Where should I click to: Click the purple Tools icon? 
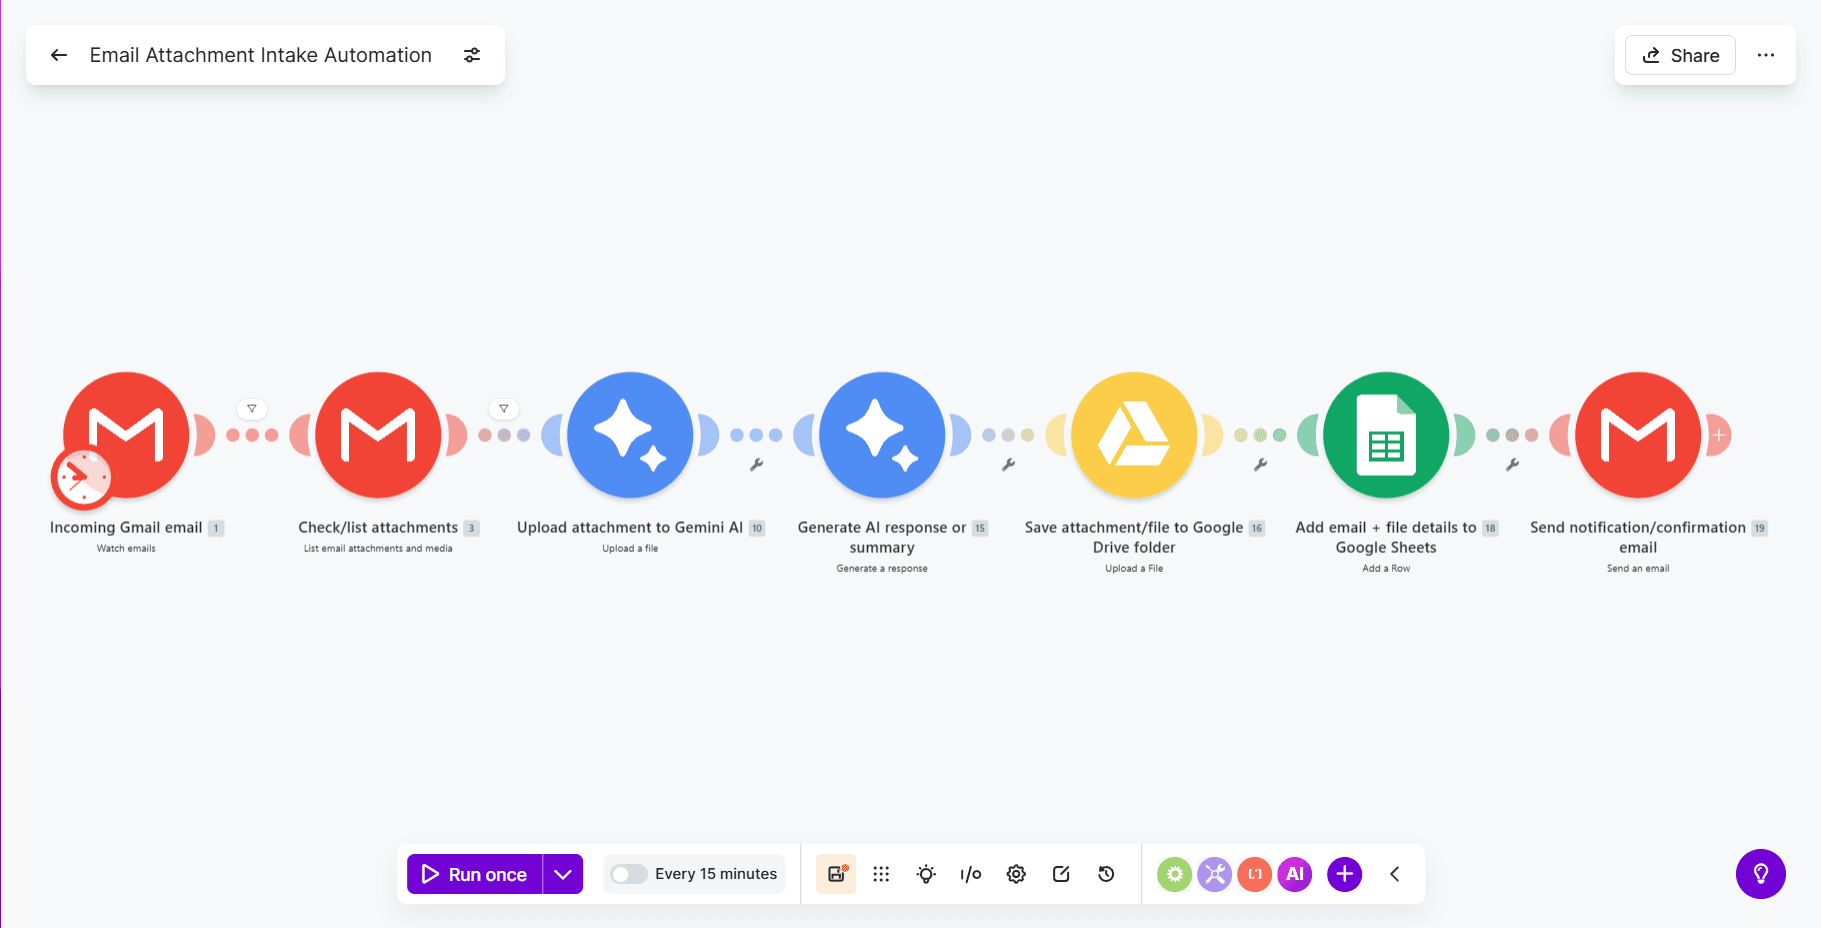(1215, 874)
